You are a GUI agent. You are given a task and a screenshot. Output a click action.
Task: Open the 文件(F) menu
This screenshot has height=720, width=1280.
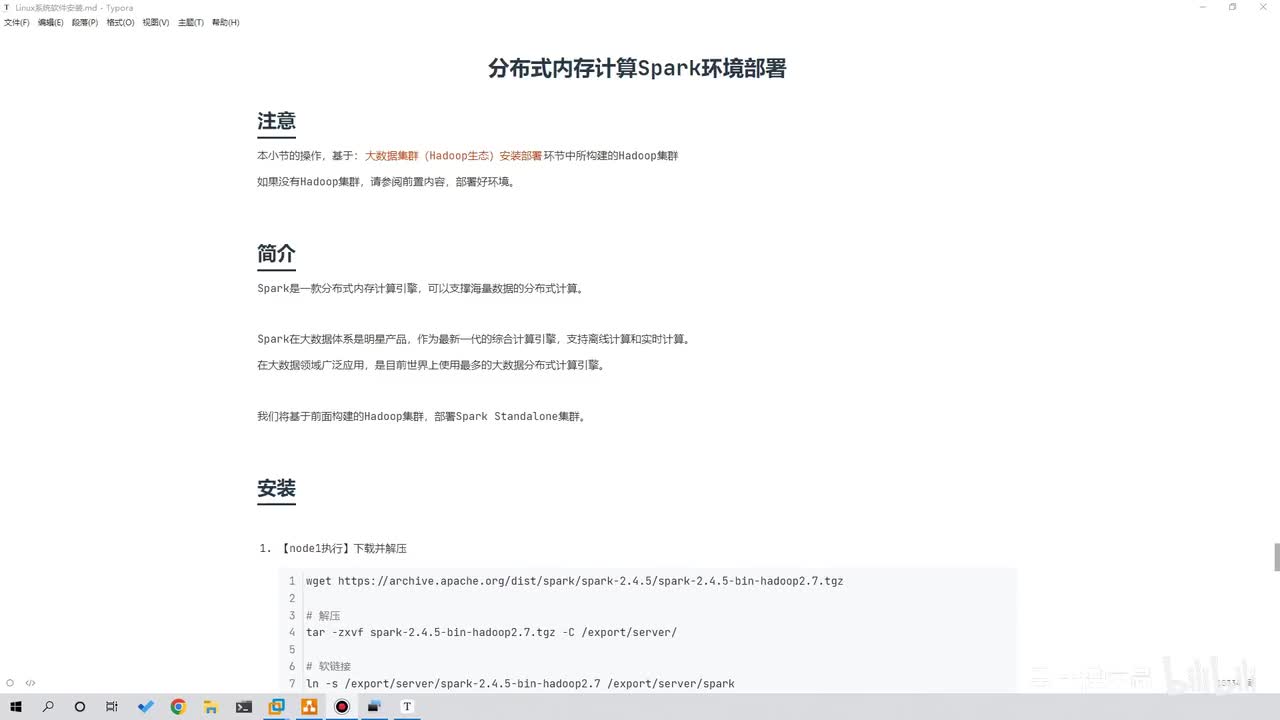coord(17,22)
